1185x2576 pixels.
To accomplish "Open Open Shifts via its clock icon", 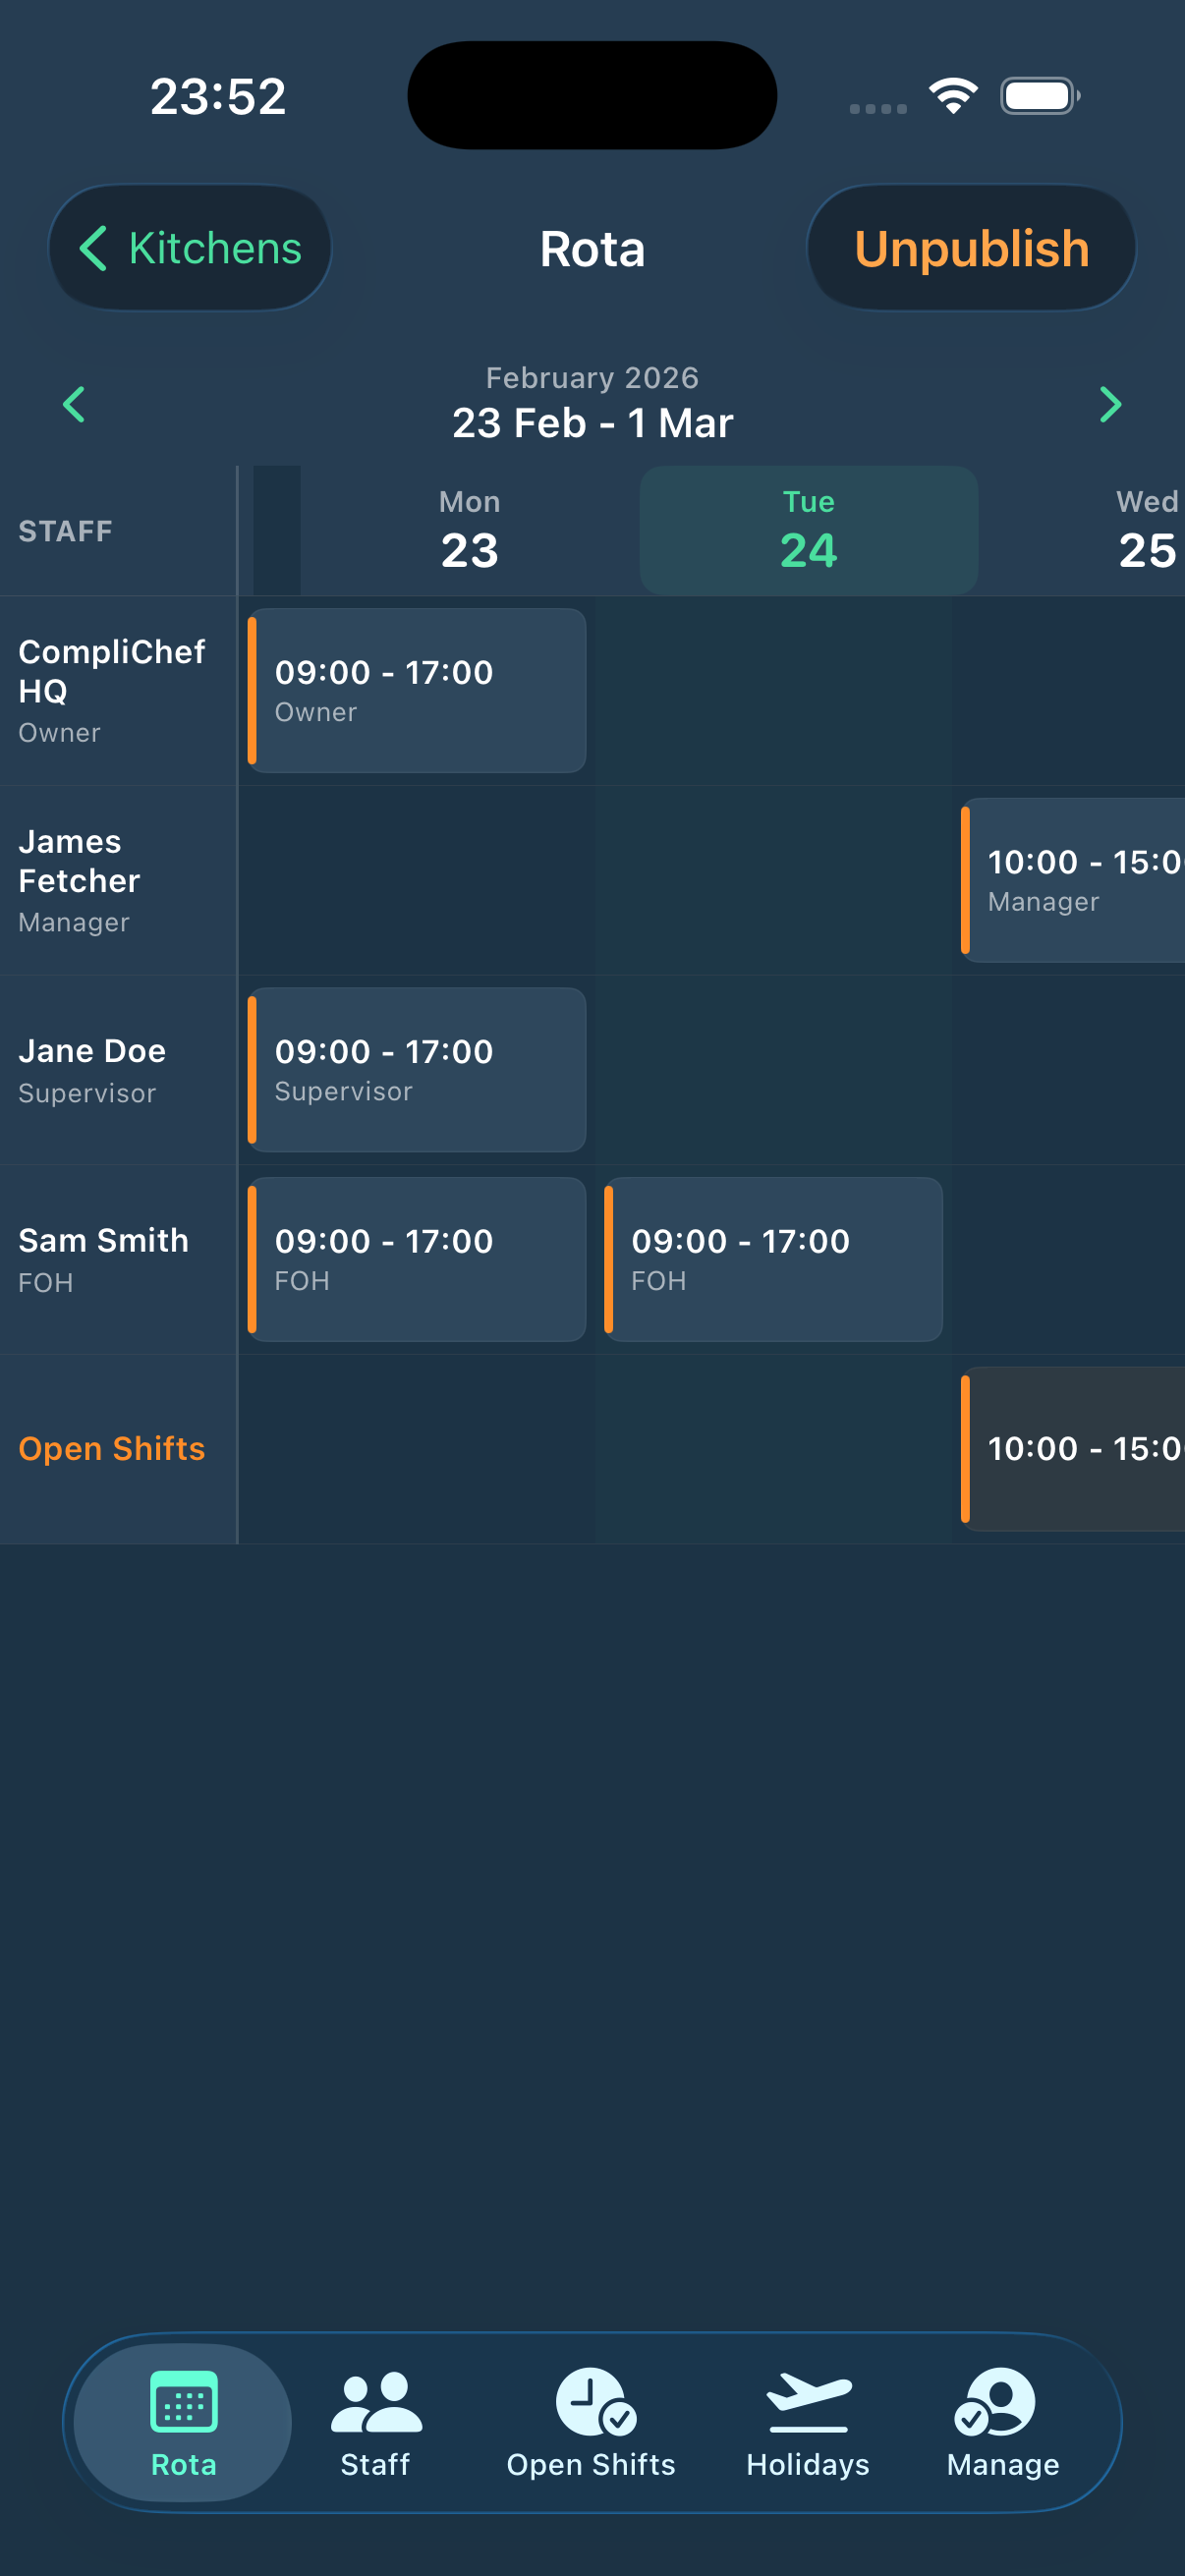I will (x=591, y=2400).
